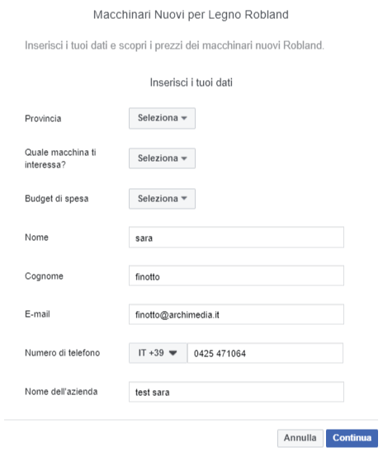
Task: Click the arrow on the machine dropdown
Action: coord(184,158)
